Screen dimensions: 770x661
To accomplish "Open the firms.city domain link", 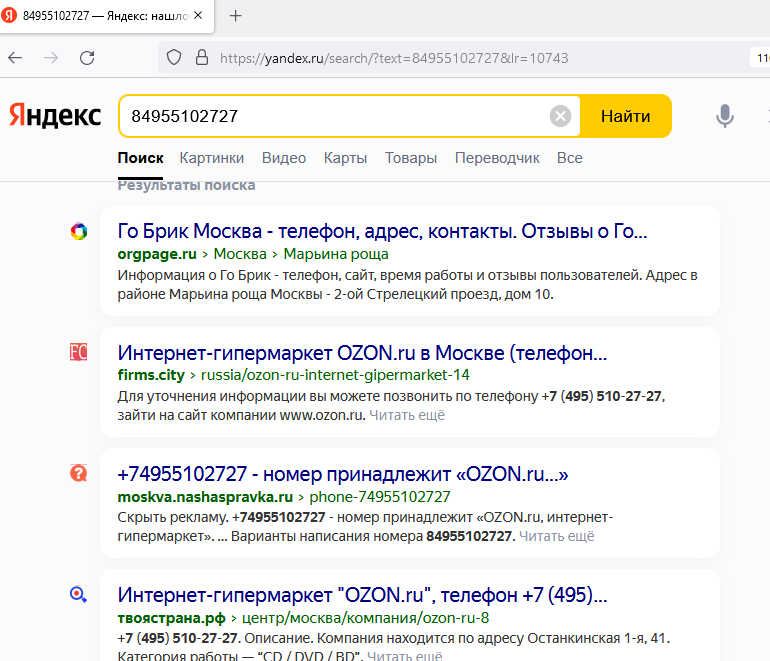I will pos(151,375).
